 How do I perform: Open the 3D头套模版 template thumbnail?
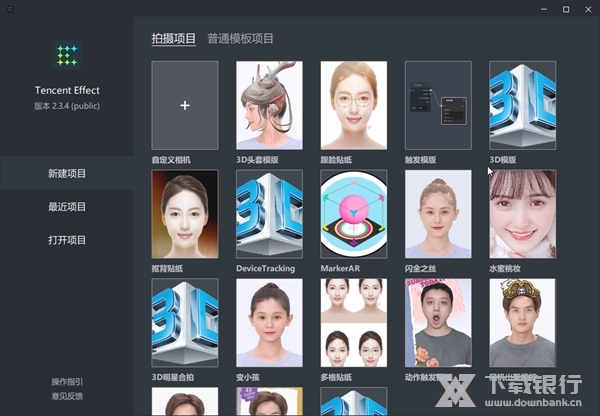[x=269, y=105]
